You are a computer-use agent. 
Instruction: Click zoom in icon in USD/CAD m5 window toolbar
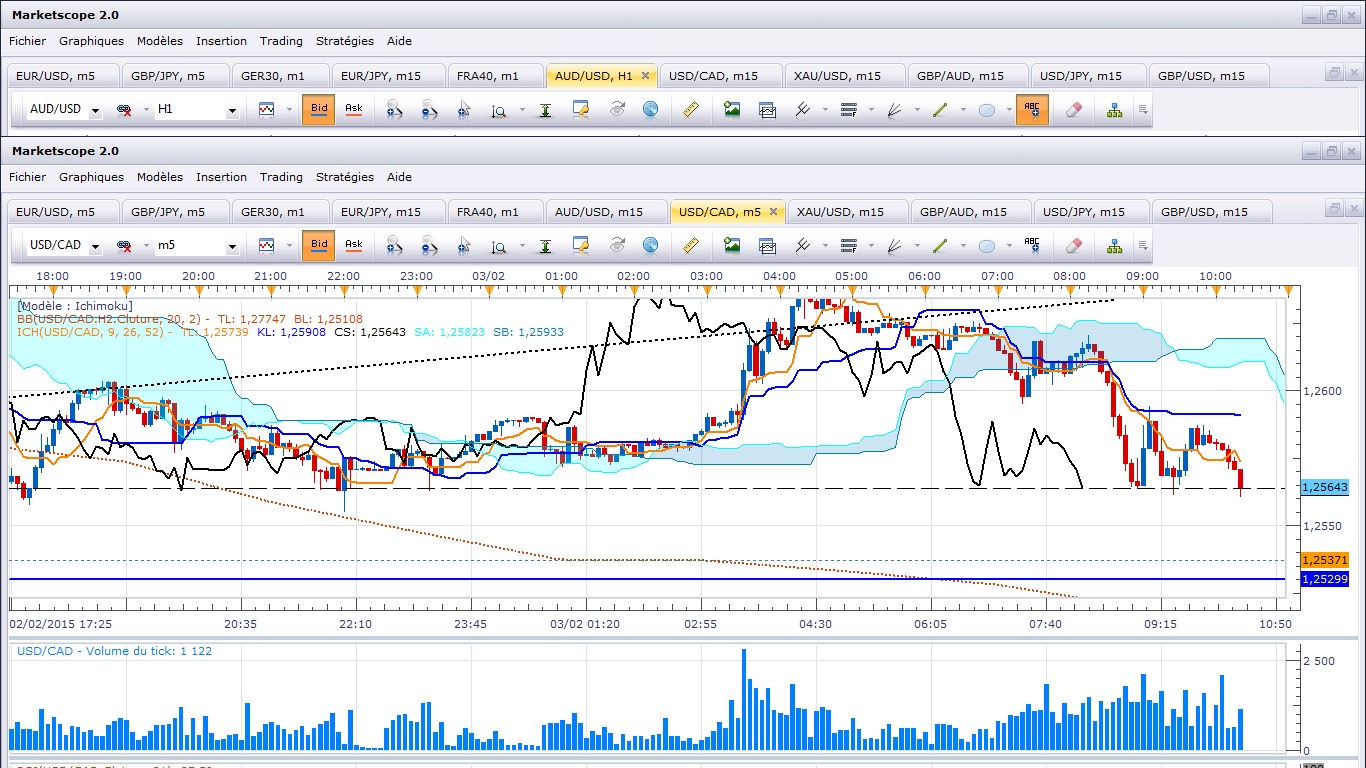tap(395, 245)
